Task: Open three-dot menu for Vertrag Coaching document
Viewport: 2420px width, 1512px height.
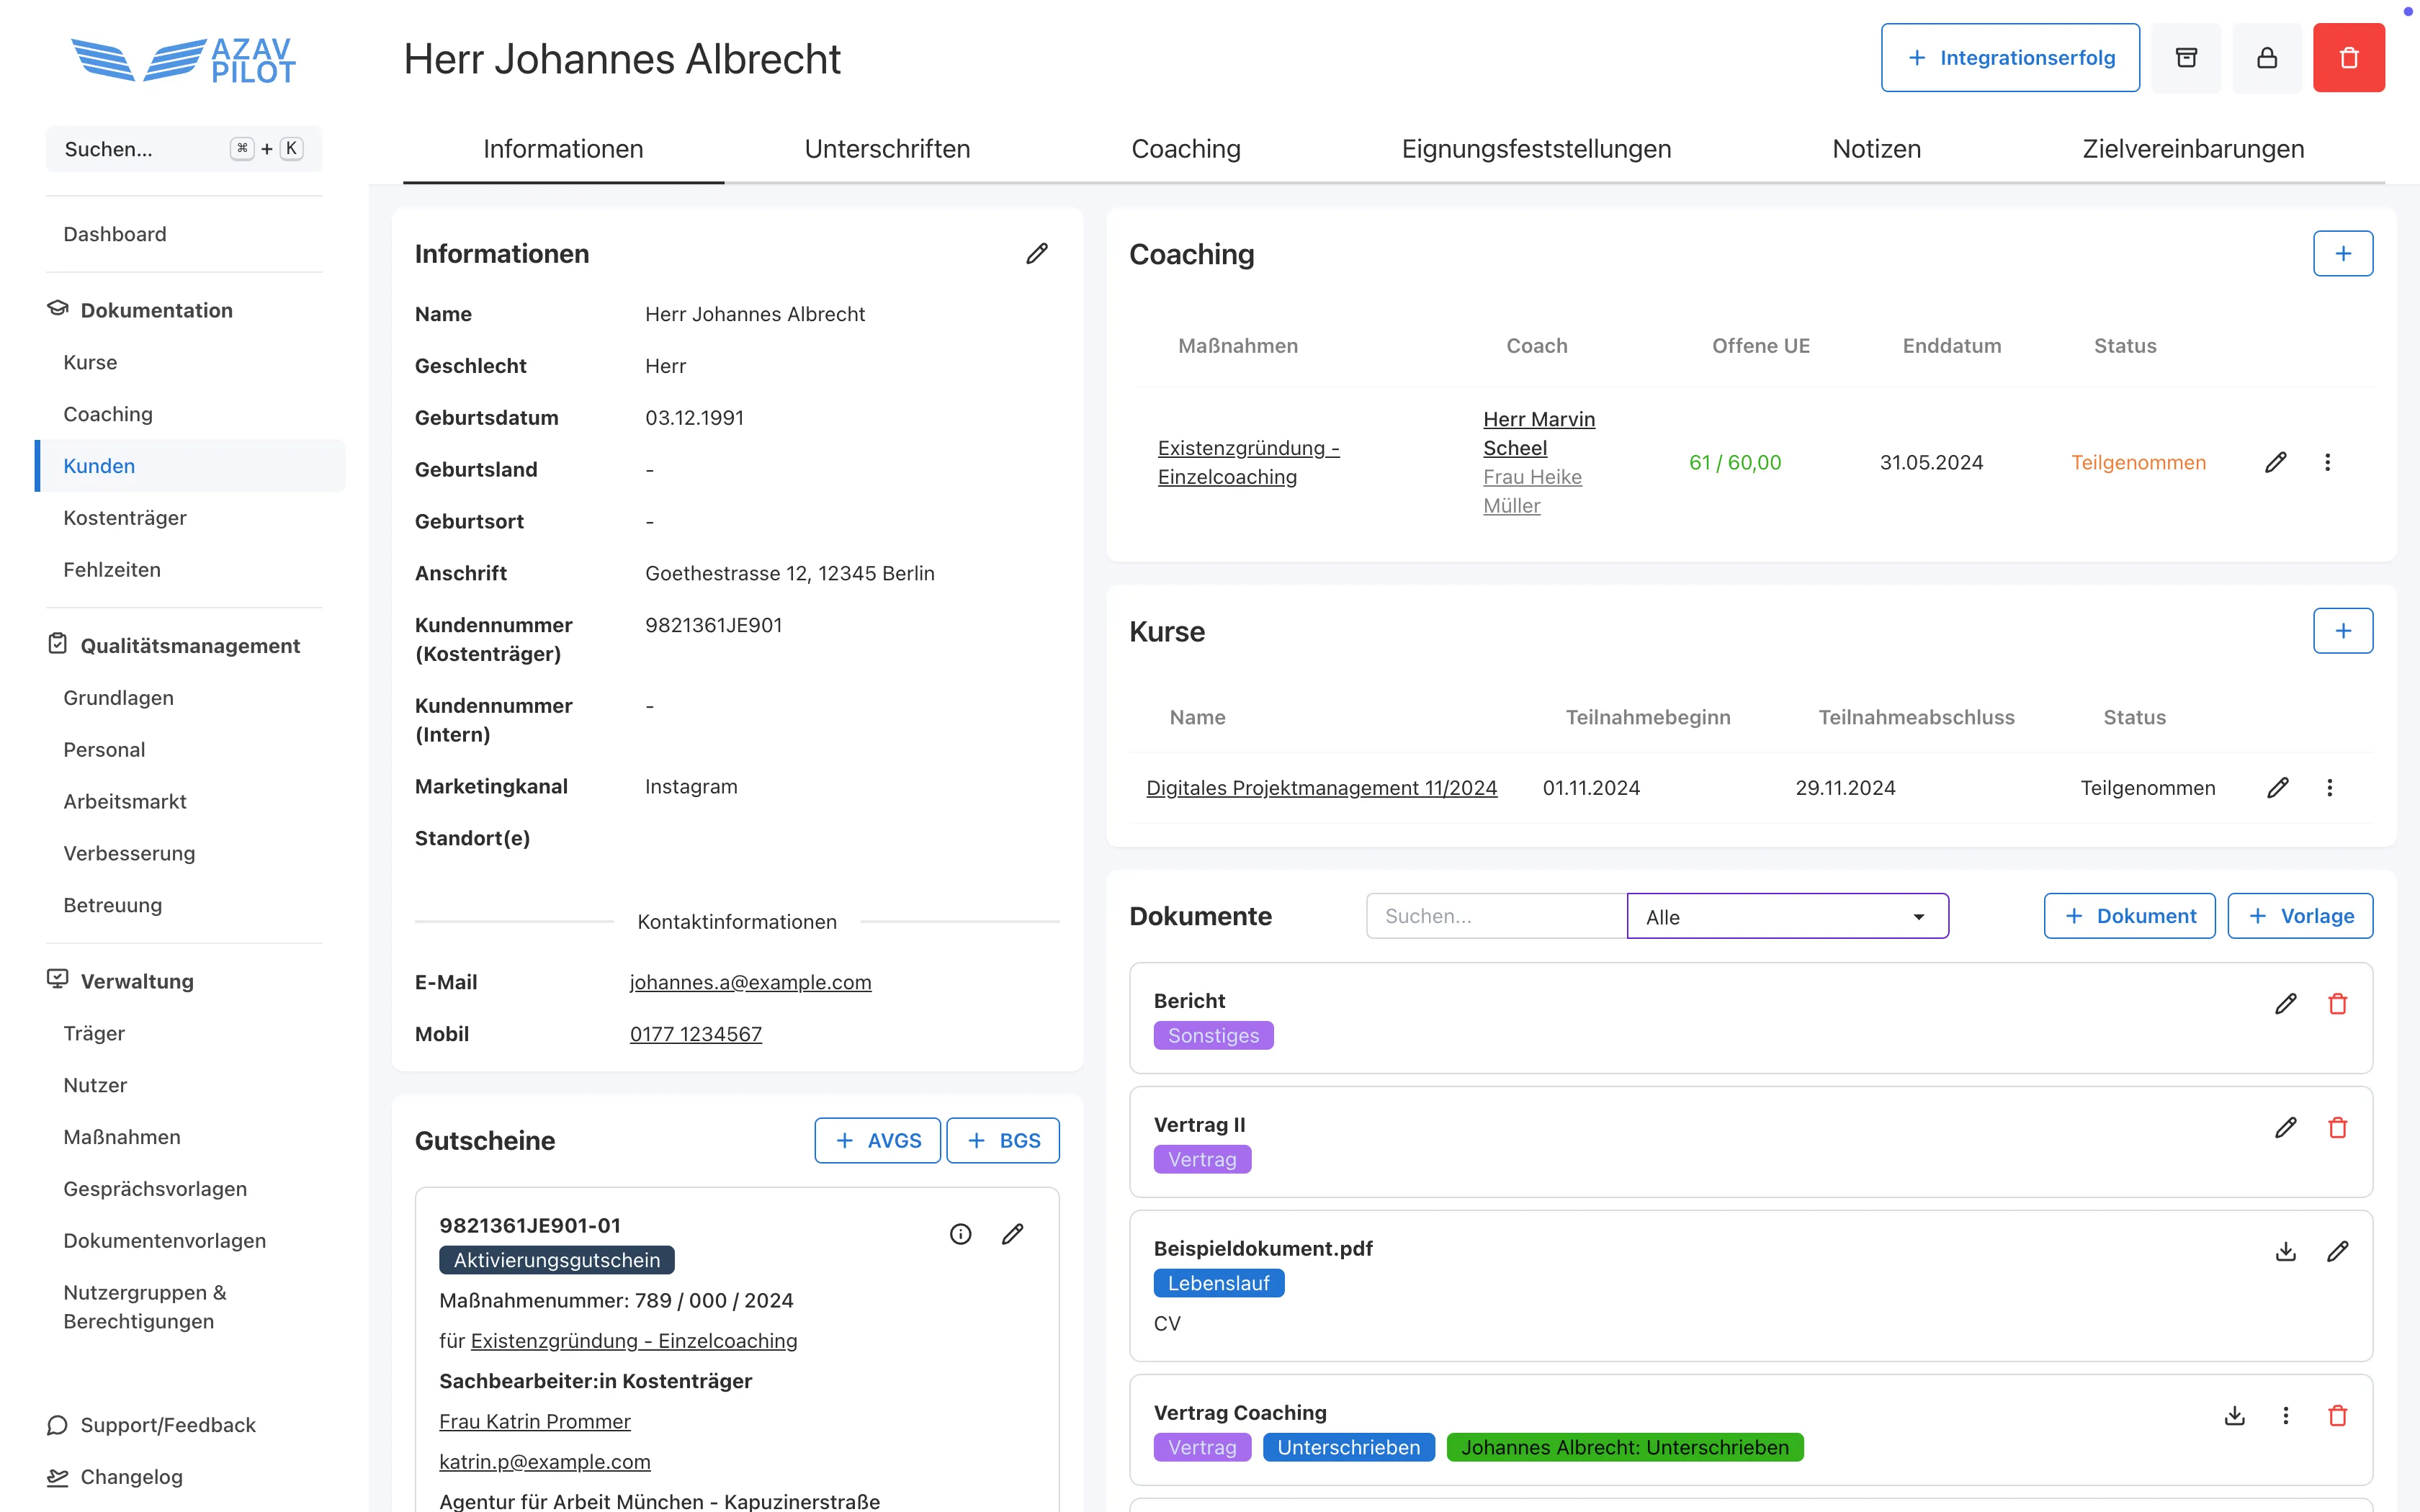Action: tap(2285, 1416)
